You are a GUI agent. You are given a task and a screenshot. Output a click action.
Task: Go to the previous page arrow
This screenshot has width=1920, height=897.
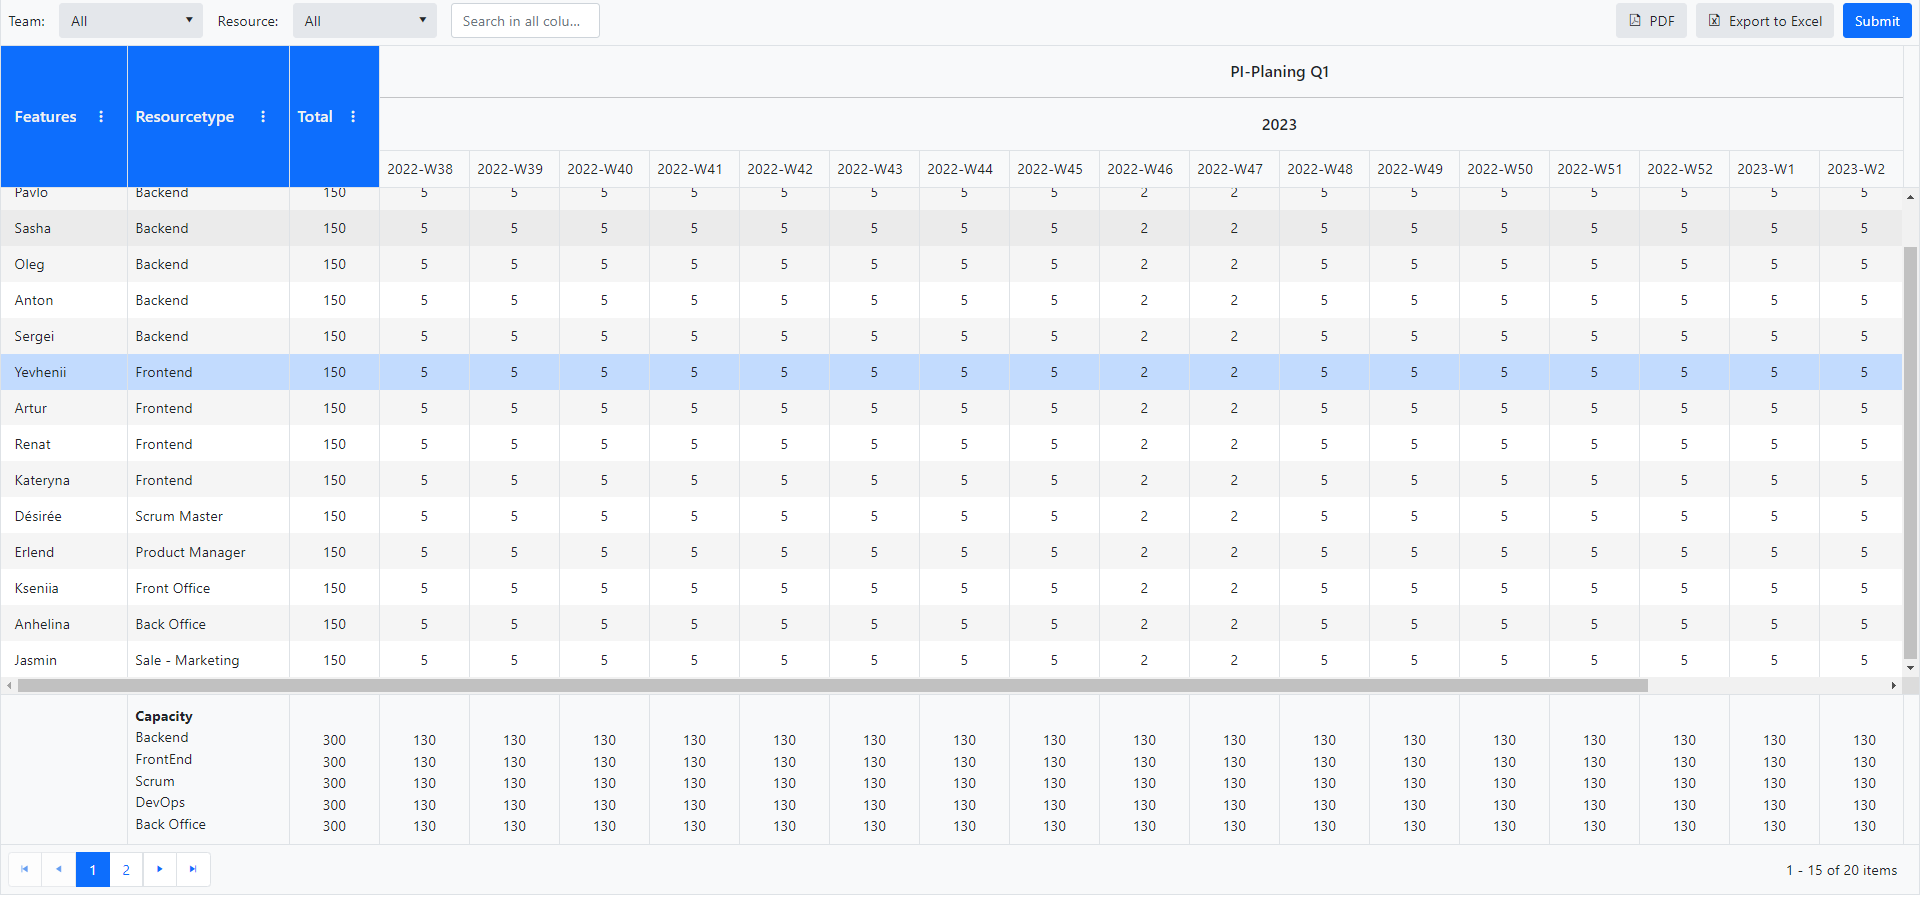(x=59, y=869)
